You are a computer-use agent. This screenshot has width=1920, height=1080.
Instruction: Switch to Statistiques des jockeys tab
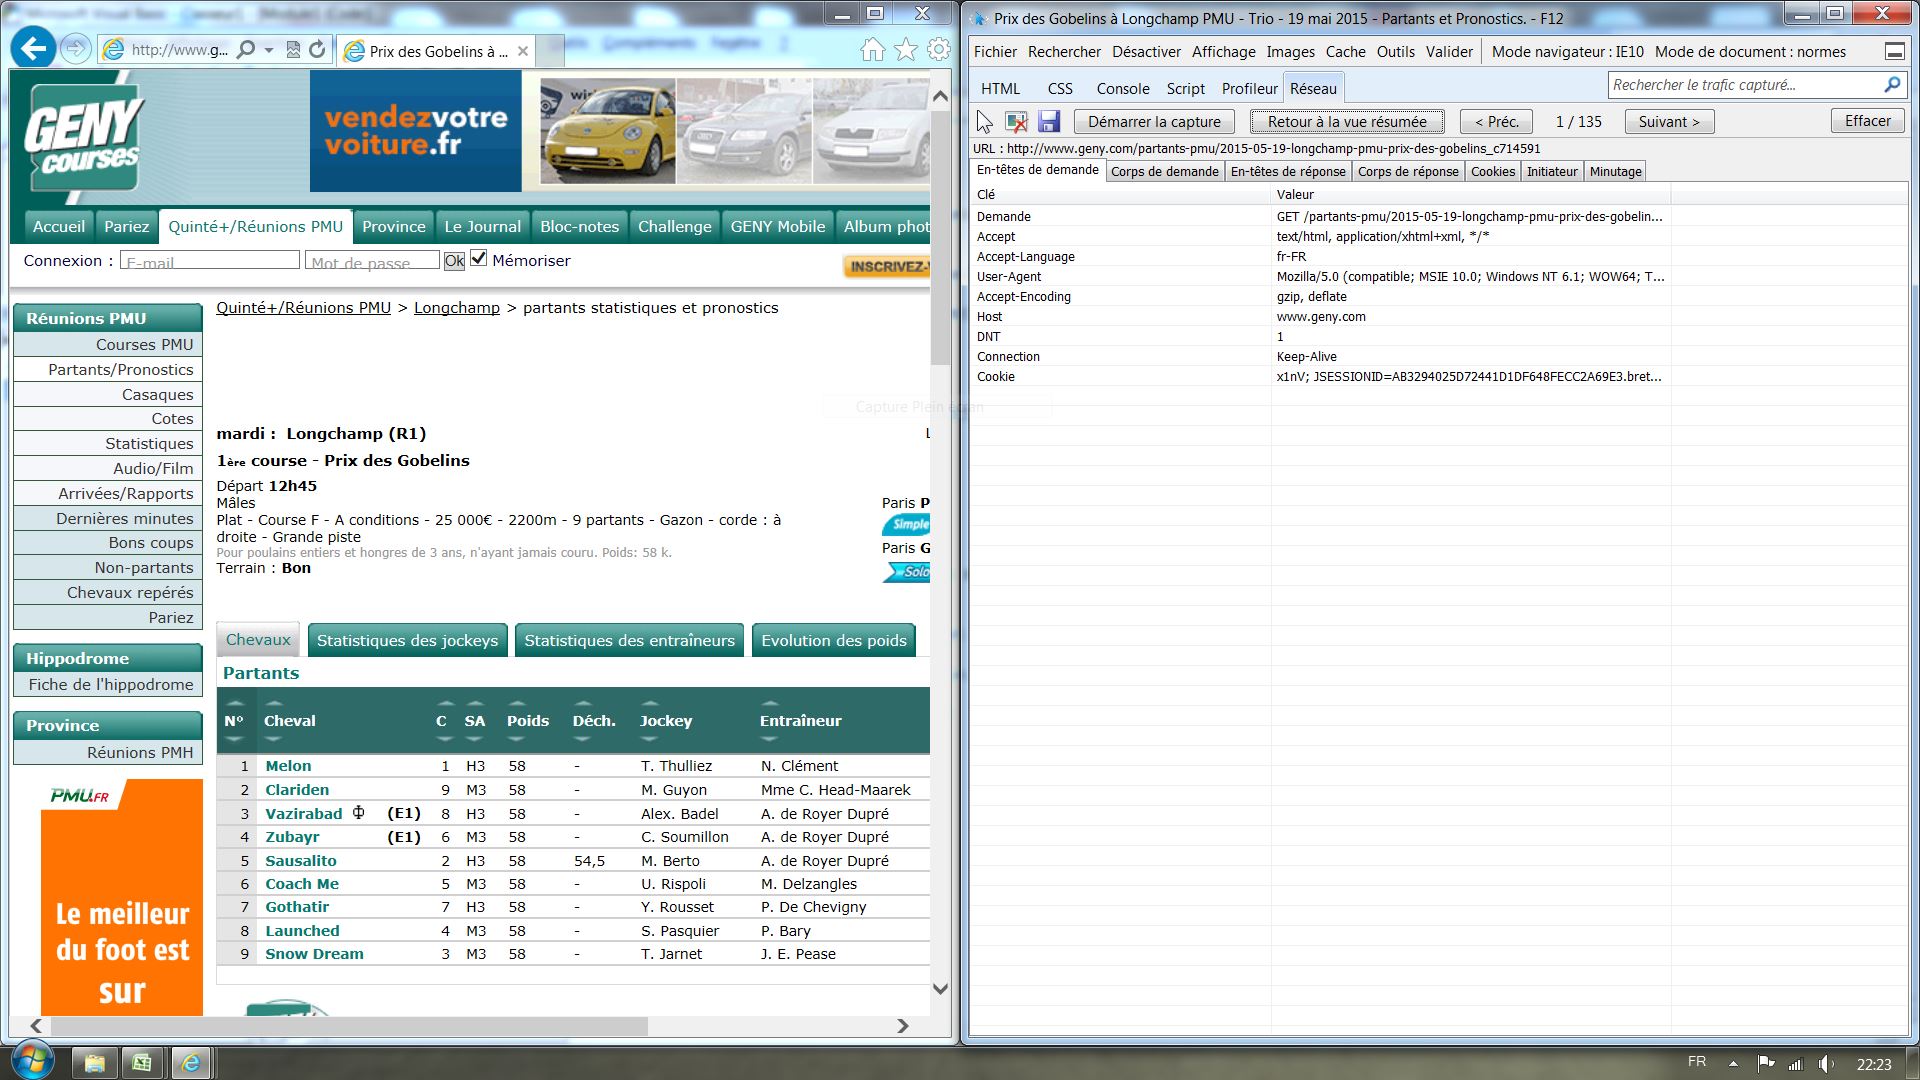coord(407,641)
